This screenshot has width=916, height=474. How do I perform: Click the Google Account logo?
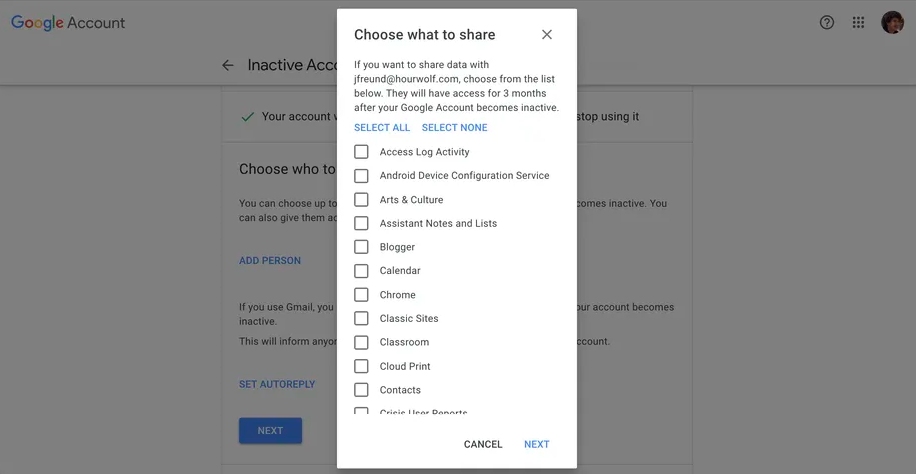pyautogui.click(x=68, y=23)
